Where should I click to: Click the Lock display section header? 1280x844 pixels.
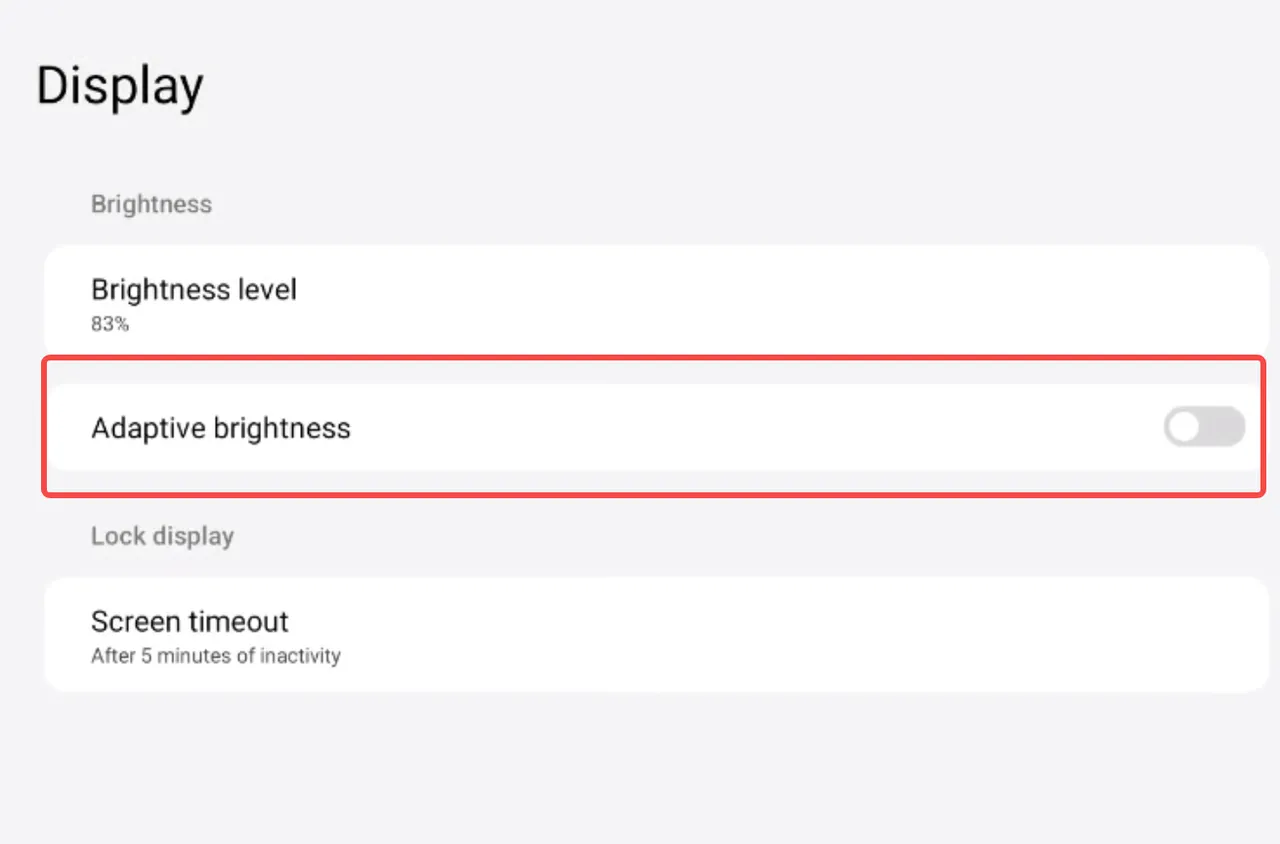[x=162, y=536]
